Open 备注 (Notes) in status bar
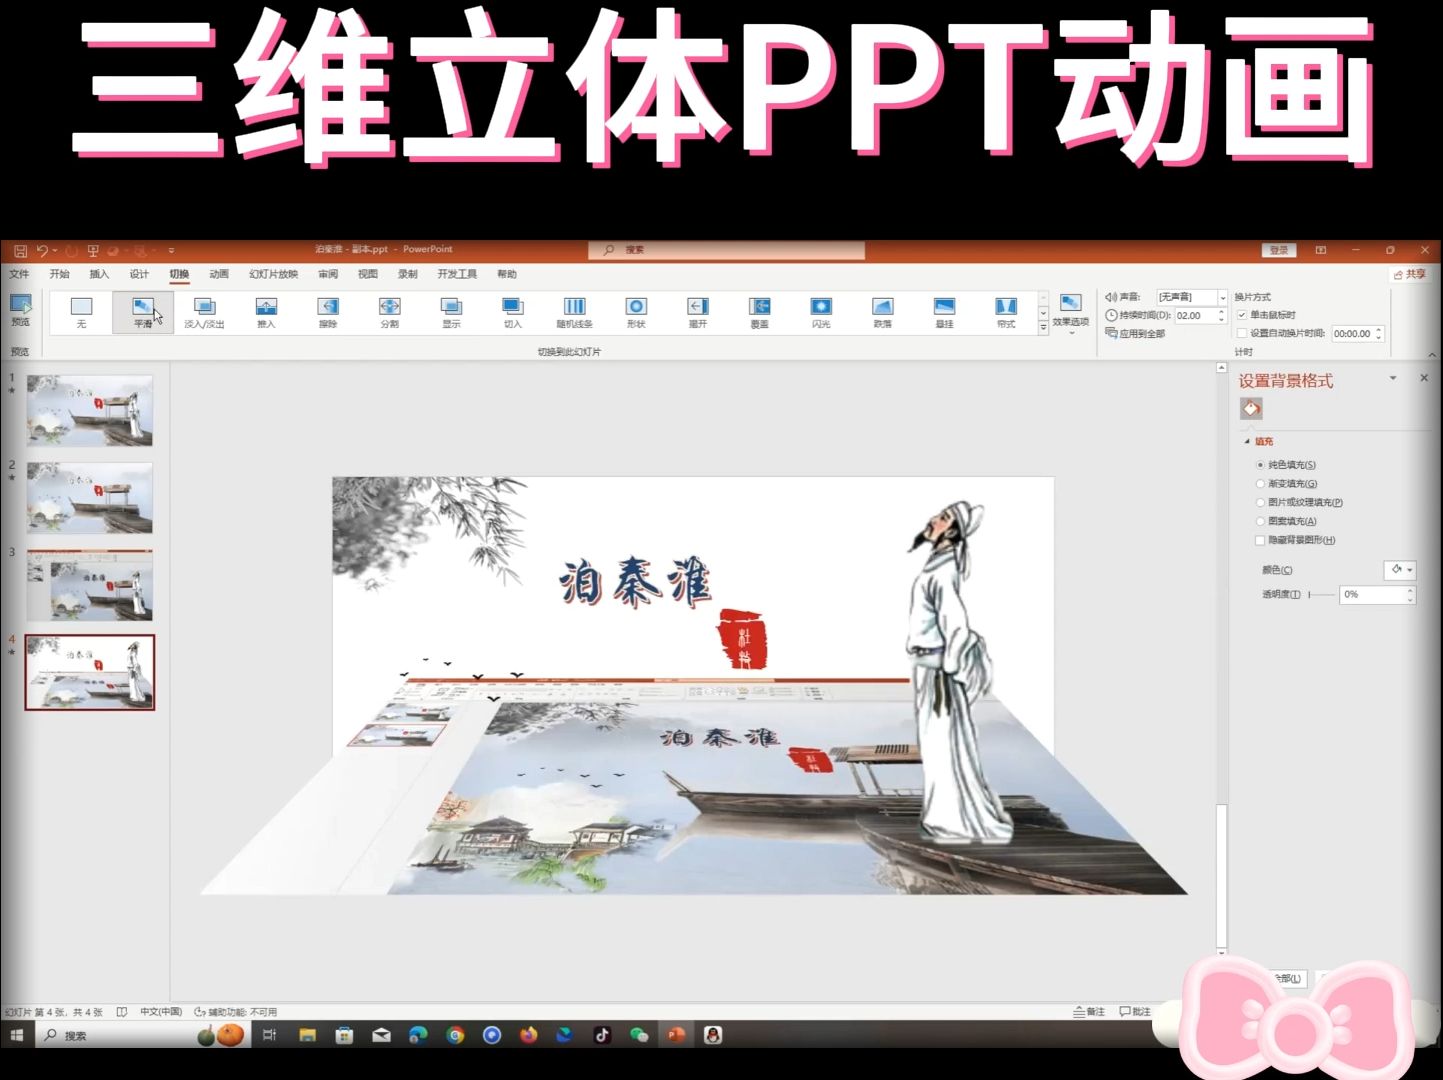The height and width of the screenshot is (1080, 1443). tap(1089, 1012)
